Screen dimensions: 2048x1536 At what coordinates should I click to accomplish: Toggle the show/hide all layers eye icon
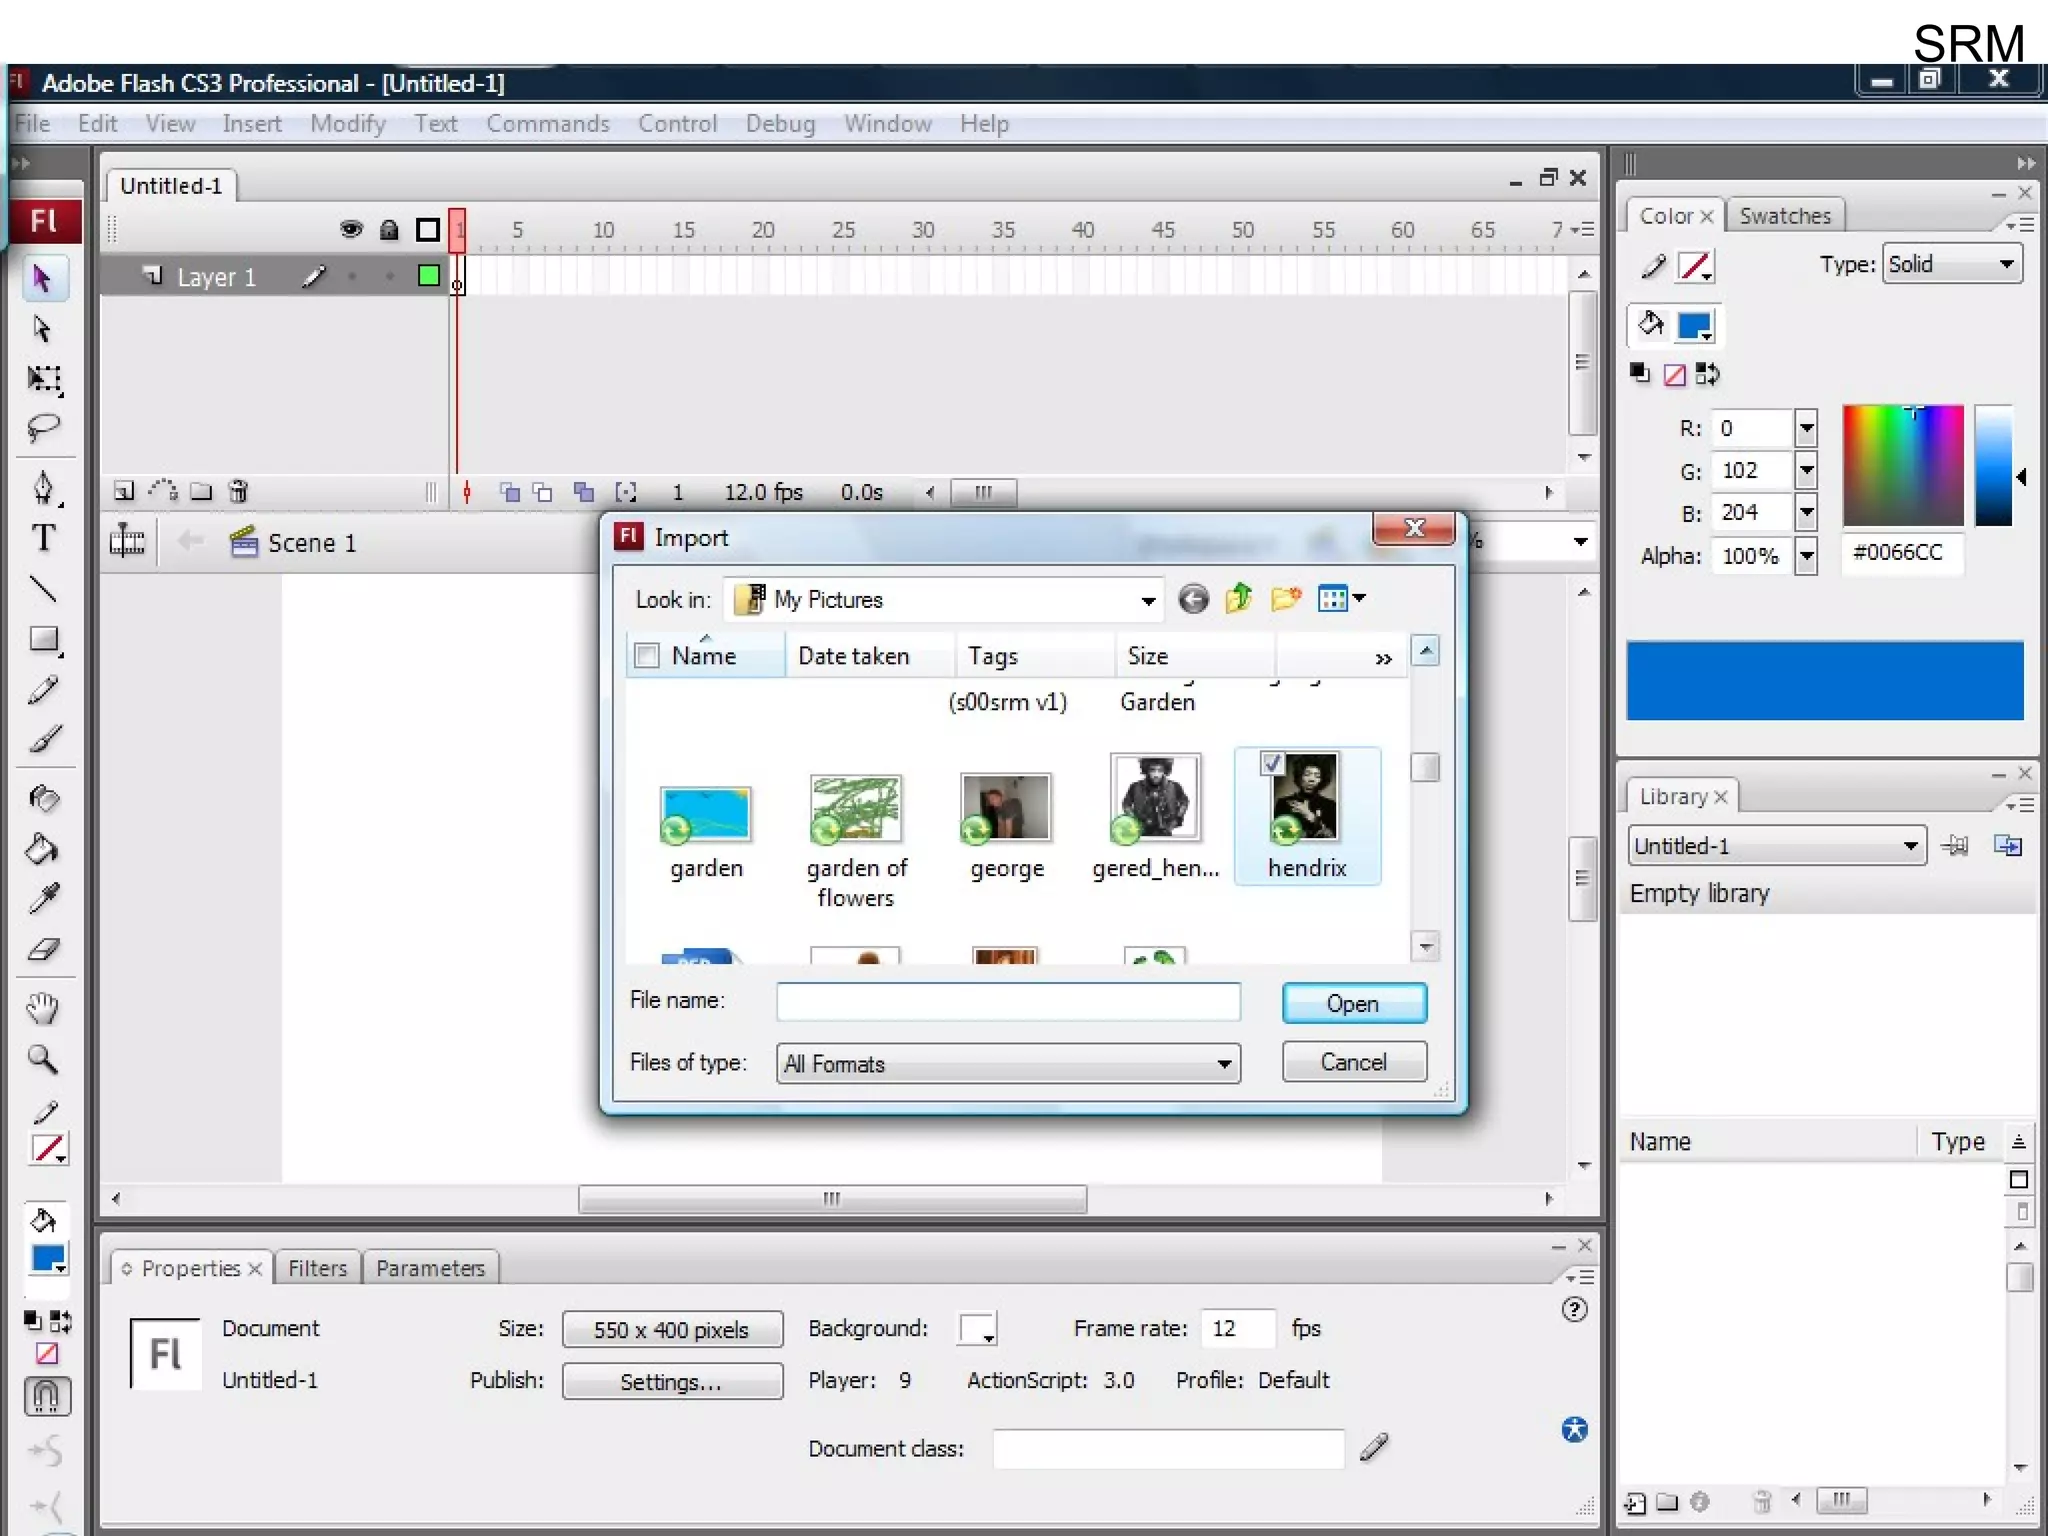tap(350, 230)
